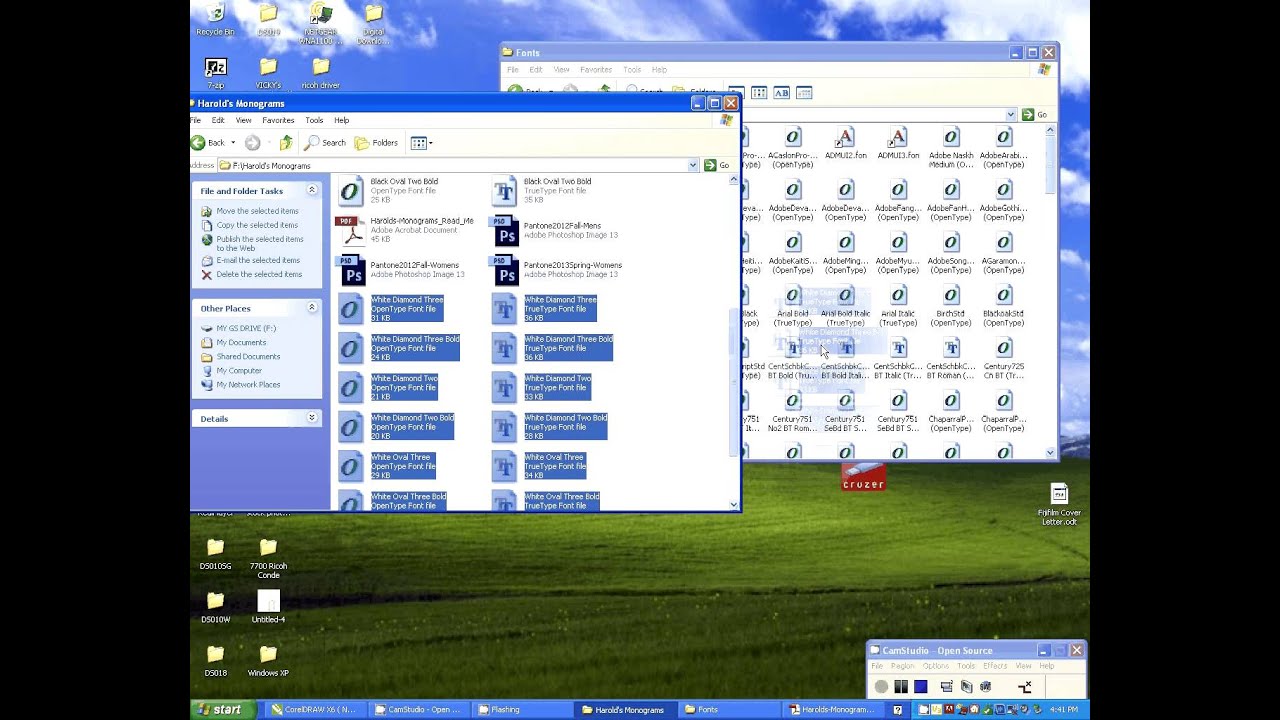This screenshot has width=1280, height=720.
Task: Click the Fonts window vertical scrollbar thumb
Action: coord(1050,163)
